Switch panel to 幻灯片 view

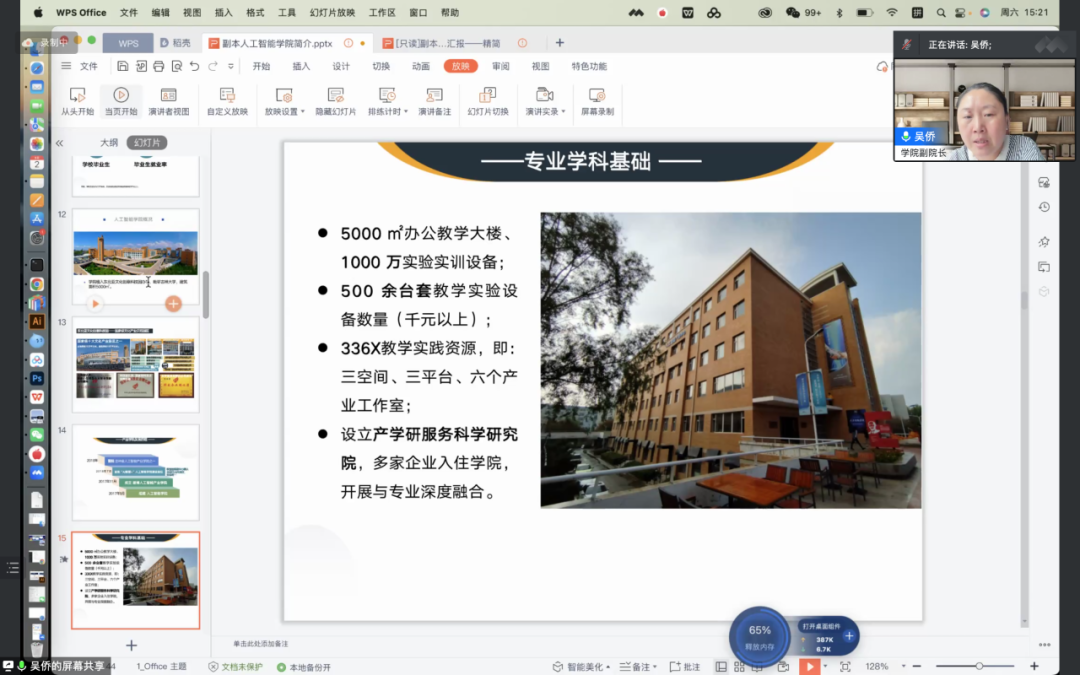point(147,143)
